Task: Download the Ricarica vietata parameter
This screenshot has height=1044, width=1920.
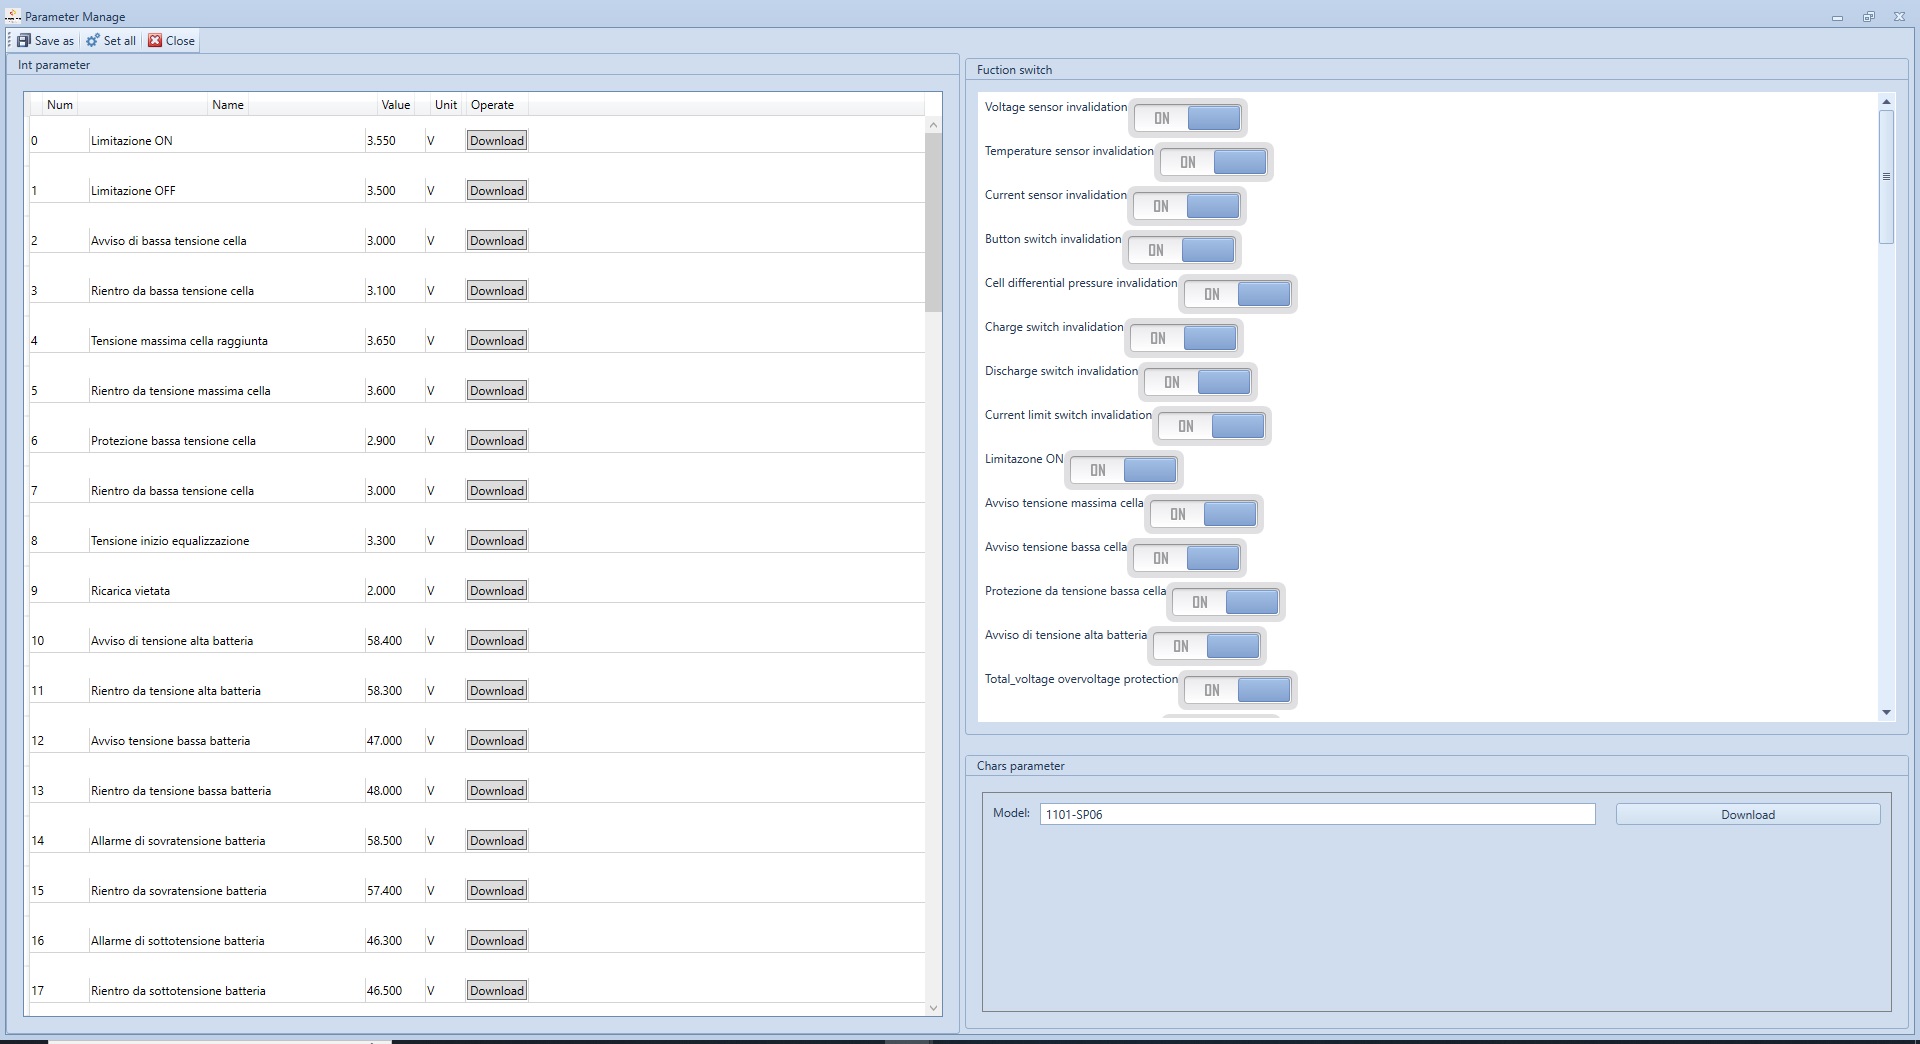Action: tap(497, 591)
